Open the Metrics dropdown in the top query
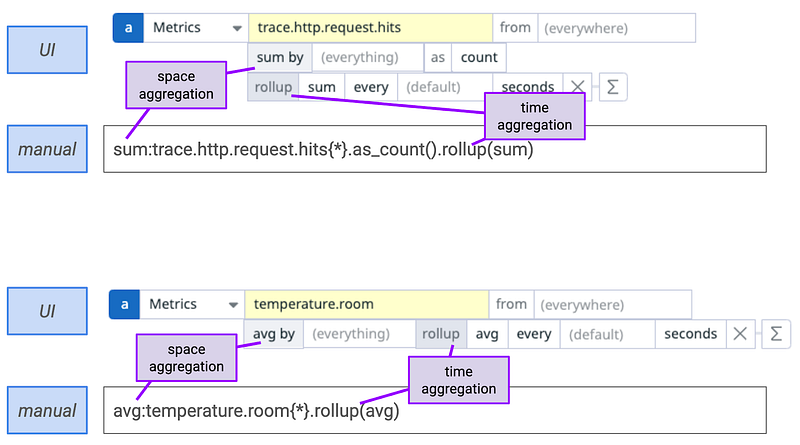Screen dimensions: 800x445 click(x=195, y=28)
